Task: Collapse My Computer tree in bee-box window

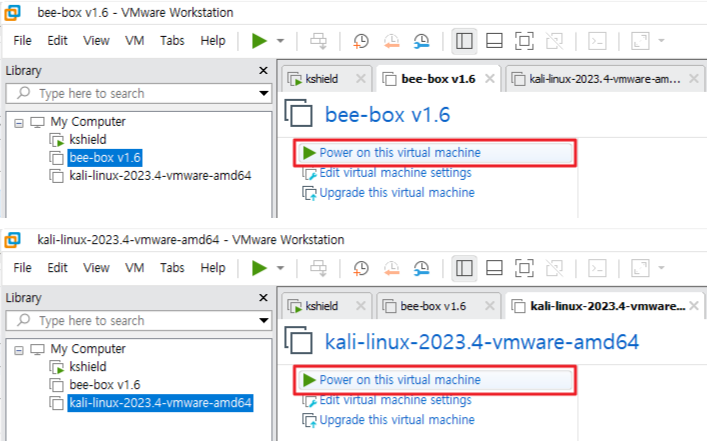Action: point(19,123)
